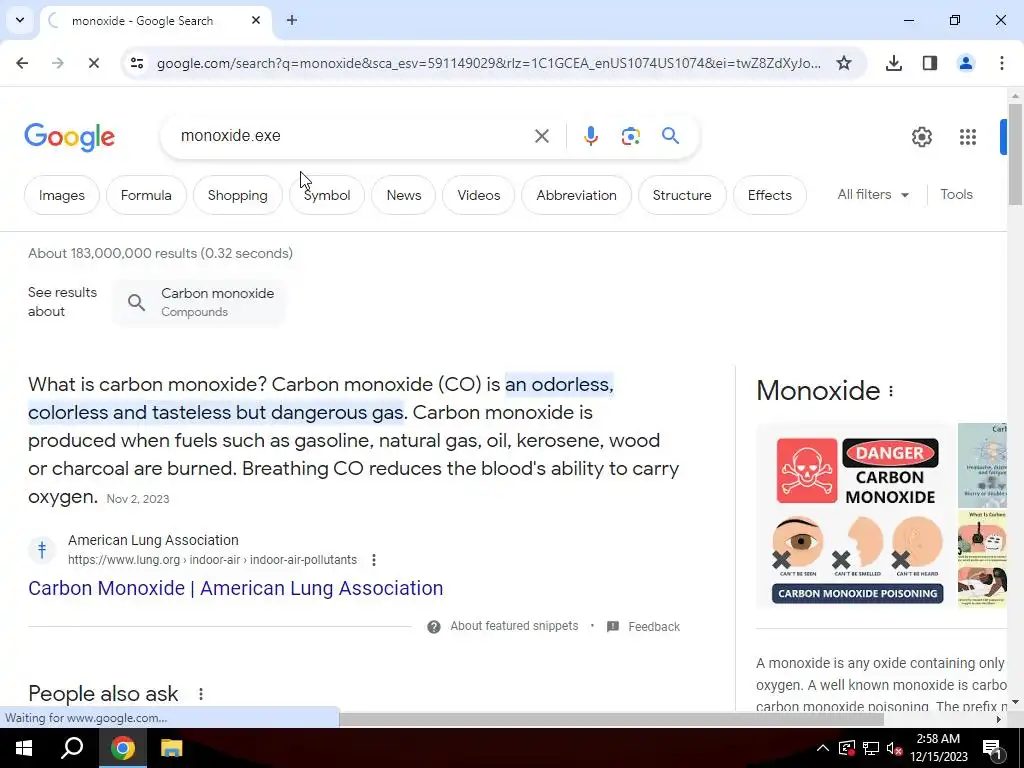Open People also ask options menu
The width and height of the screenshot is (1024, 768).
(x=201, y=694)
